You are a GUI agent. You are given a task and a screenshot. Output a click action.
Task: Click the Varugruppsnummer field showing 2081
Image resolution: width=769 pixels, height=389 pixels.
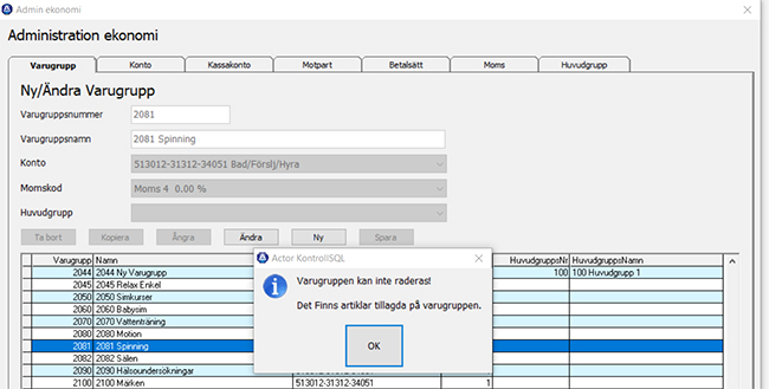(180, 115)
